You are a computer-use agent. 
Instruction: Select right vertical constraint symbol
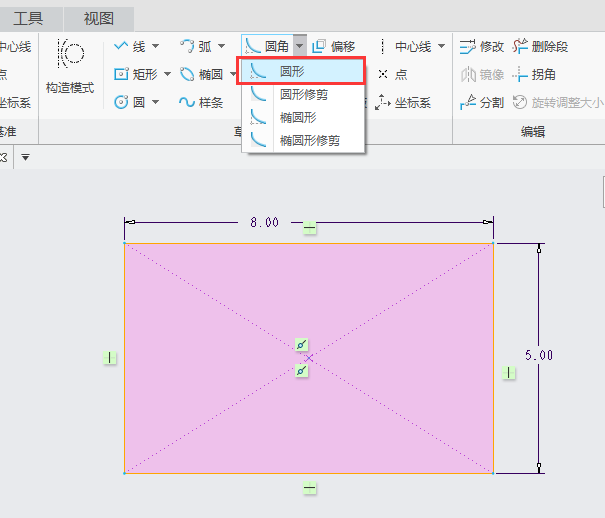coord(509,373)
